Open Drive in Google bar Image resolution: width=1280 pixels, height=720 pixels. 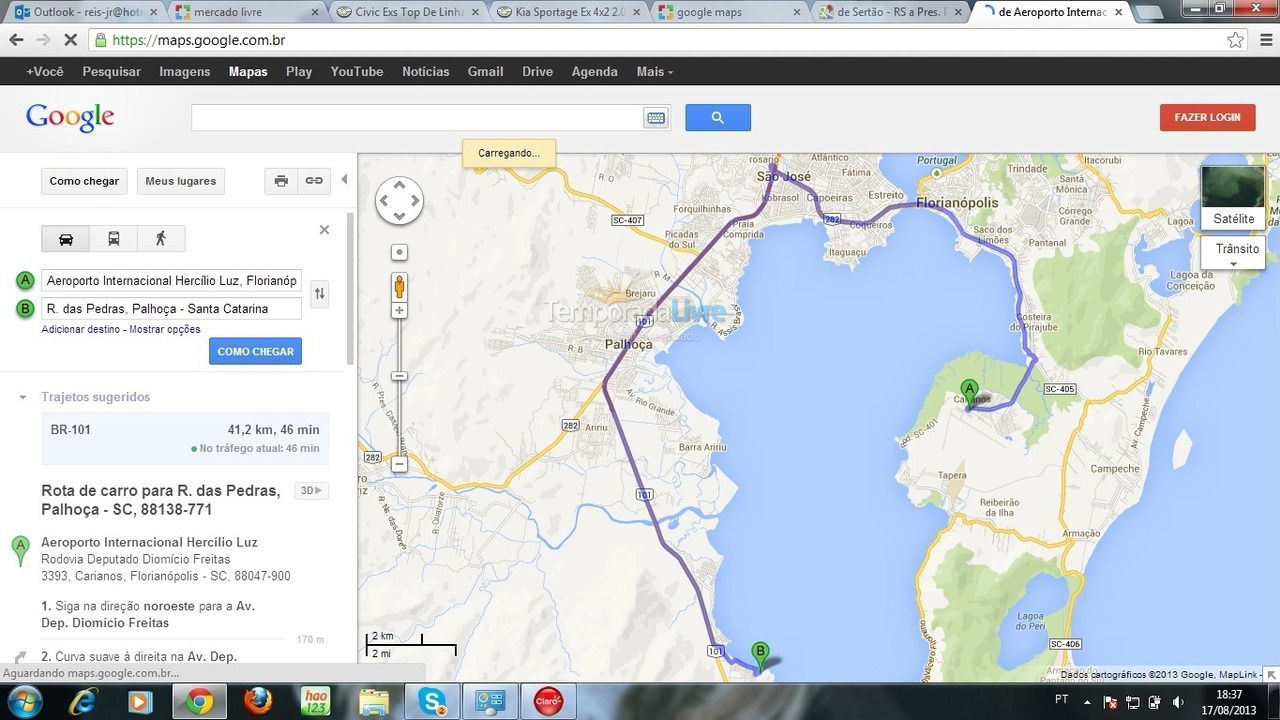(537, 71)
